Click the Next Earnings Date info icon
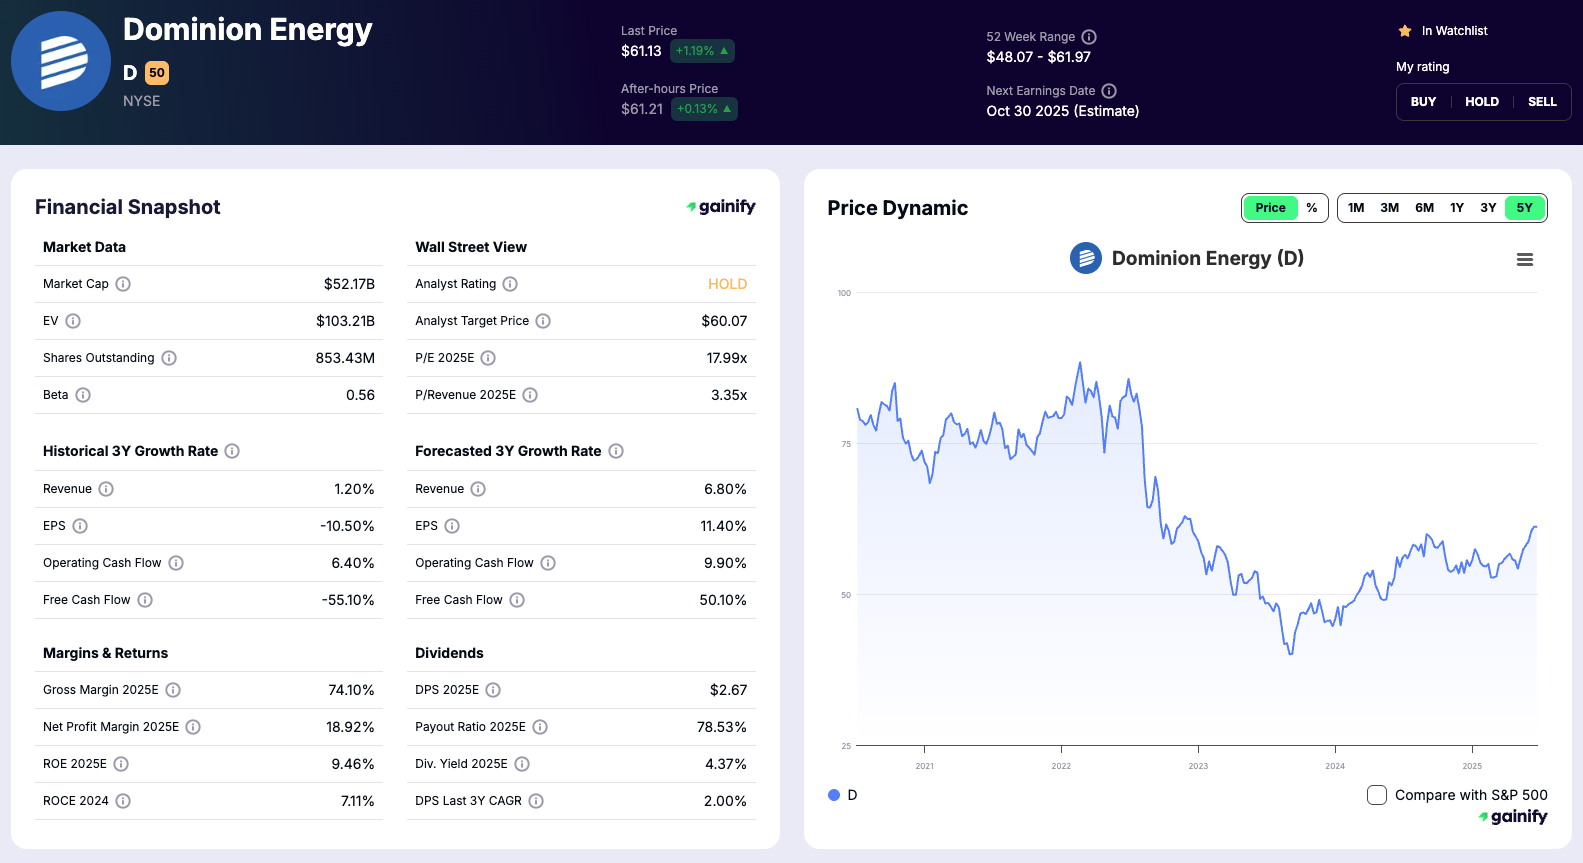 (1109, 91)
